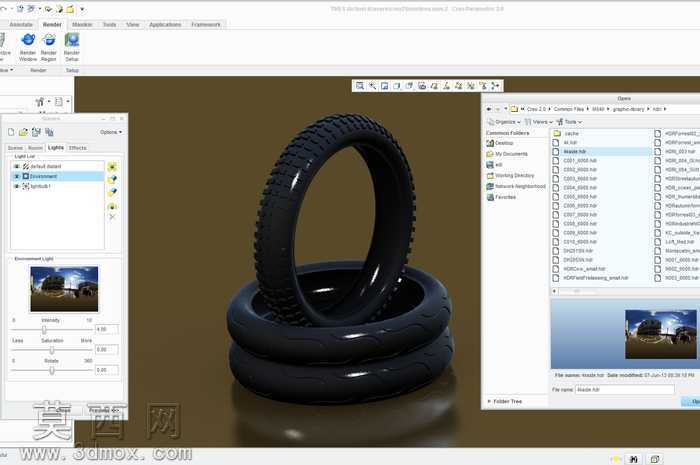
Task: Click Refit icon in graphics toolbar
Action: (x=360, y=86)
